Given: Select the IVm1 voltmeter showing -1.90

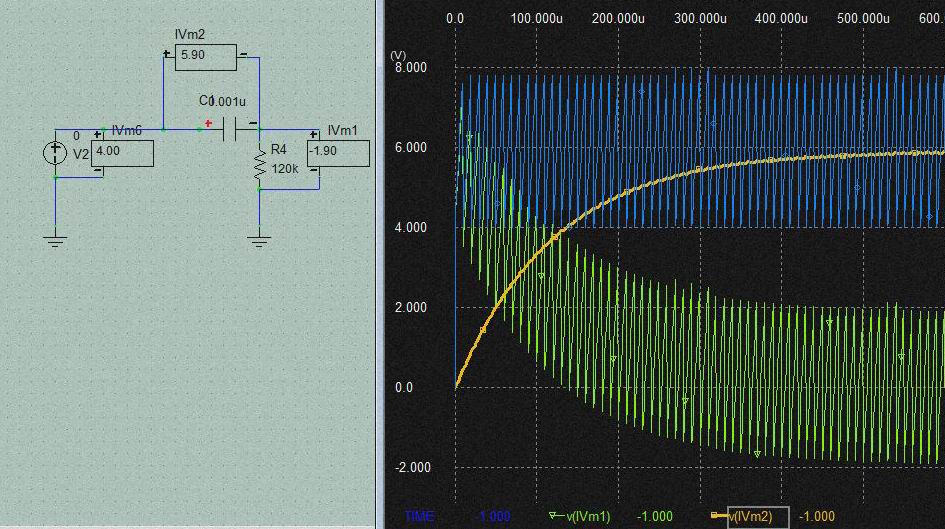Looking at the screenshot, I should point(338,153).
